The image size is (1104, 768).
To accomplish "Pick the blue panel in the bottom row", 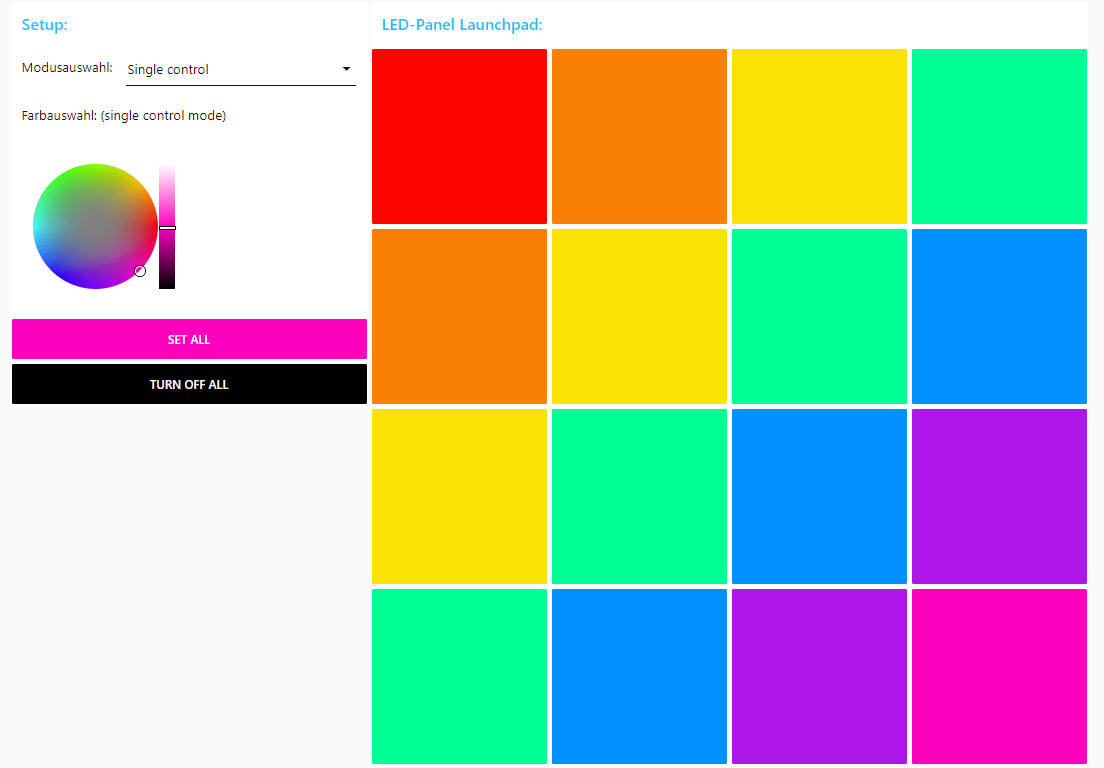I will click(639, 676).
